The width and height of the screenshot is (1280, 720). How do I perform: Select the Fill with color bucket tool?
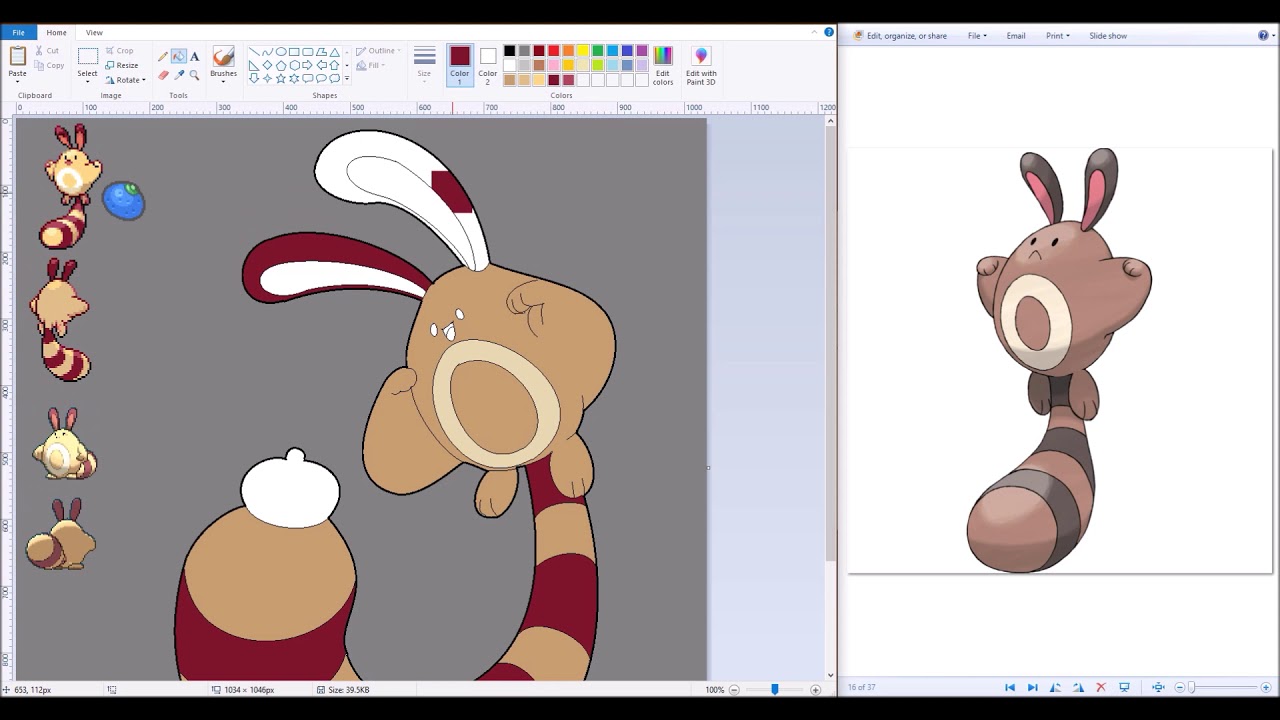[x=178, y=56]
